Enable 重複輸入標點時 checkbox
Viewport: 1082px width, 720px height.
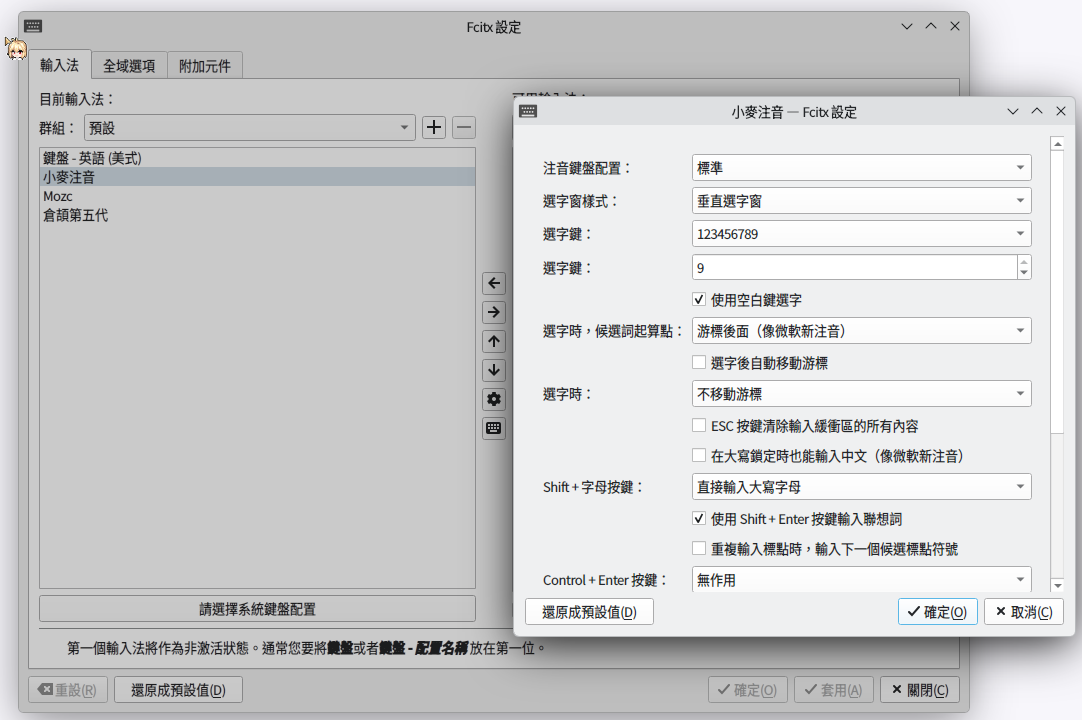[699, 549]
